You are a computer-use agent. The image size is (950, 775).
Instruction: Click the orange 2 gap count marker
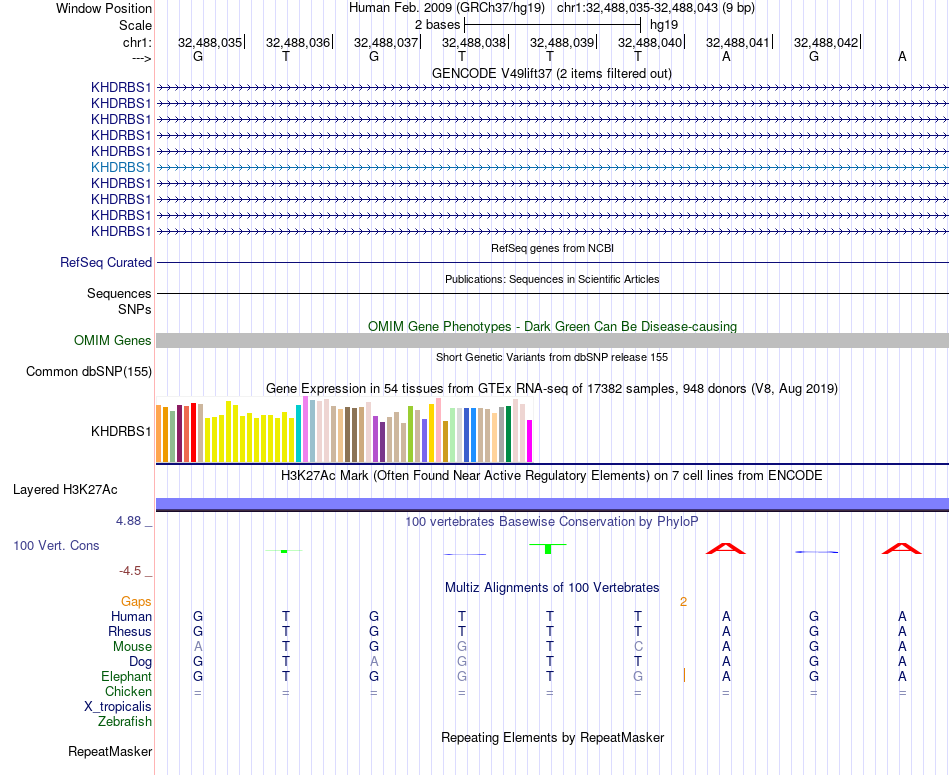point(683,602)
